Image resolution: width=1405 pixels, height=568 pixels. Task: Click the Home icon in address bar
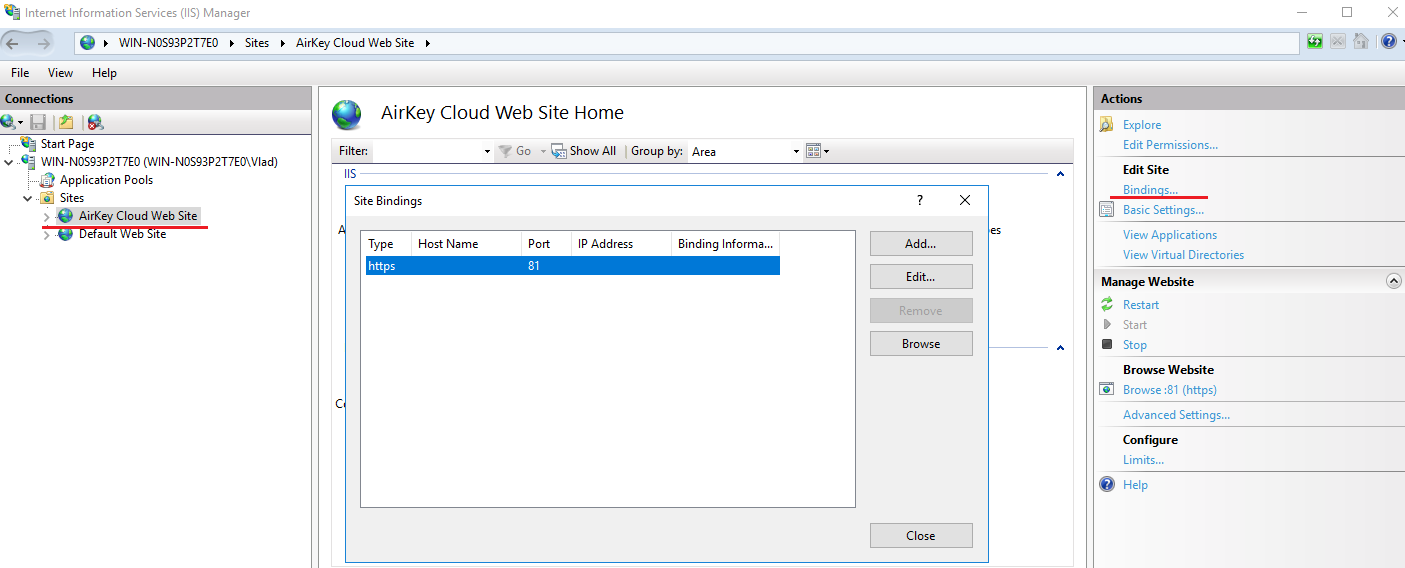1360,42
